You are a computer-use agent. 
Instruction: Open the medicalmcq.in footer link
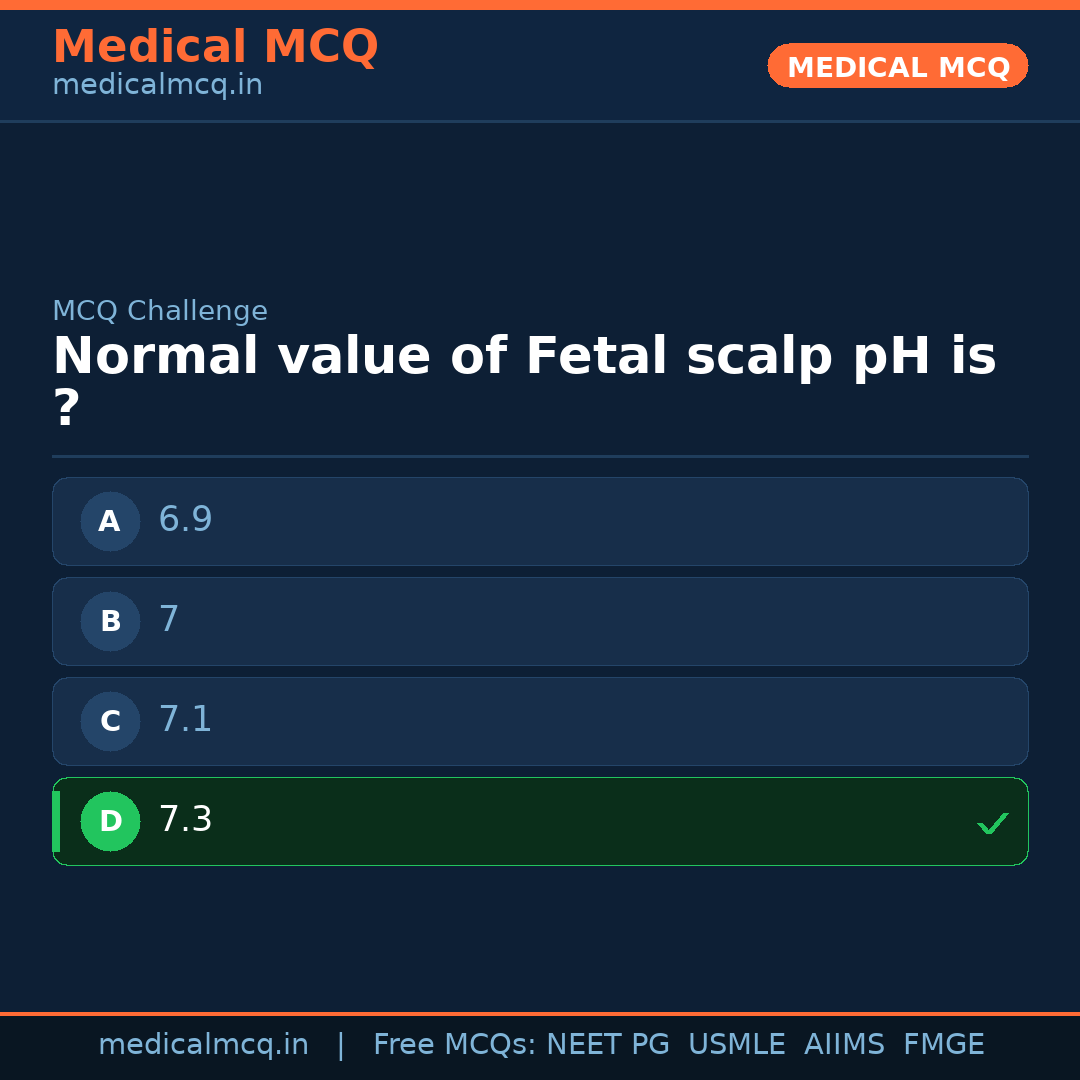[203, 1044]
